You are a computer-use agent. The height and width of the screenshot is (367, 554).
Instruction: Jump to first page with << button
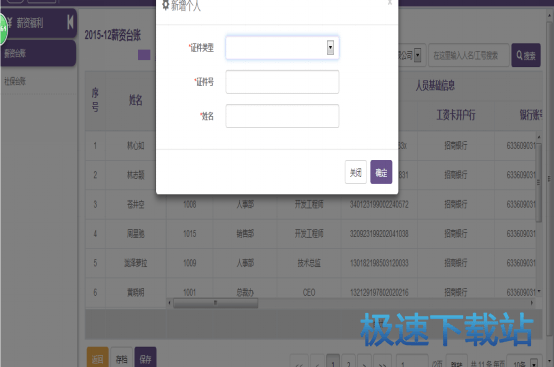299,361
